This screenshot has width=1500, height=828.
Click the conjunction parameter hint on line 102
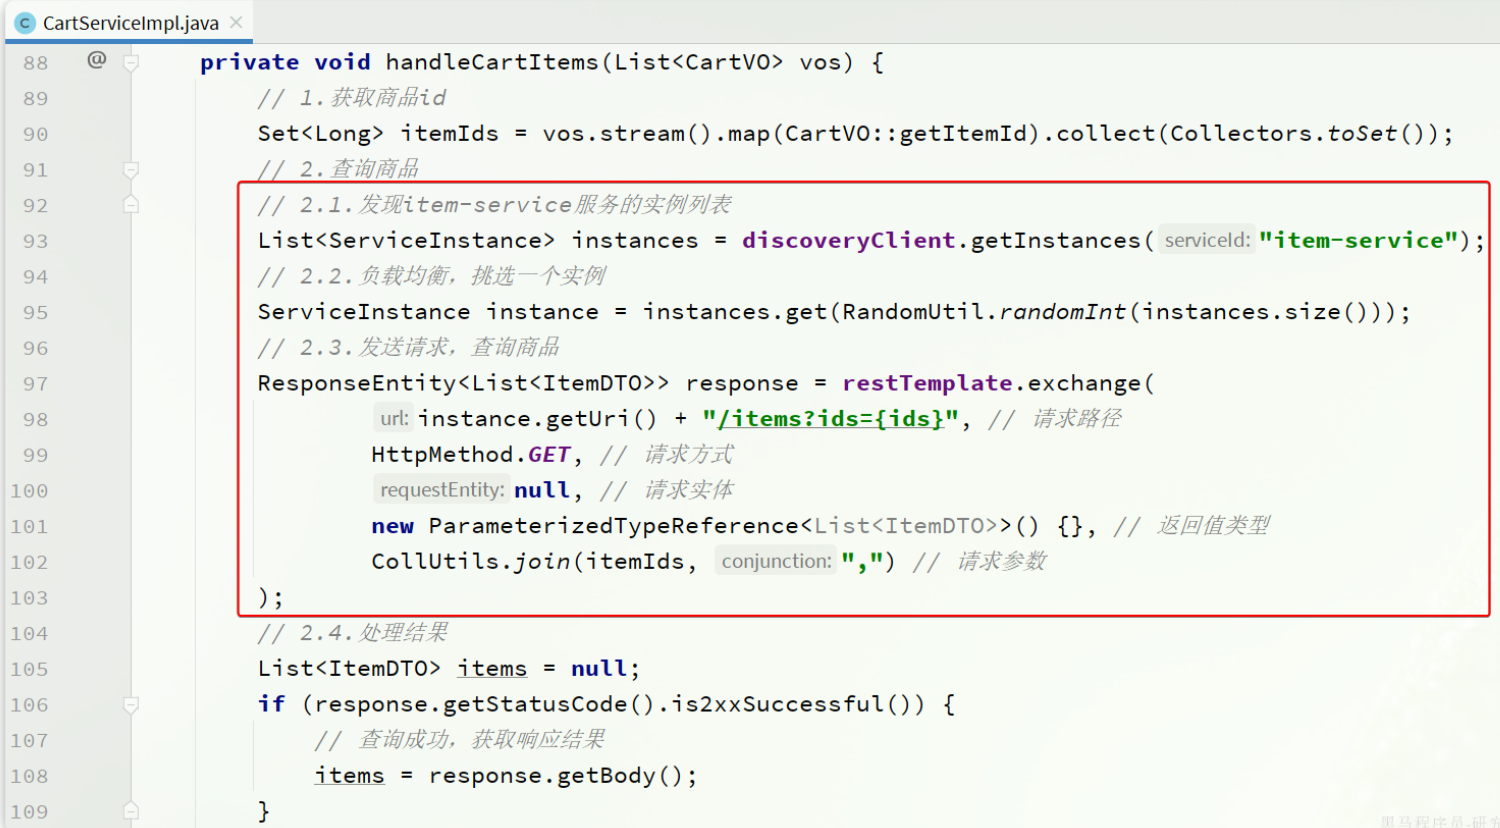point(776,562)
